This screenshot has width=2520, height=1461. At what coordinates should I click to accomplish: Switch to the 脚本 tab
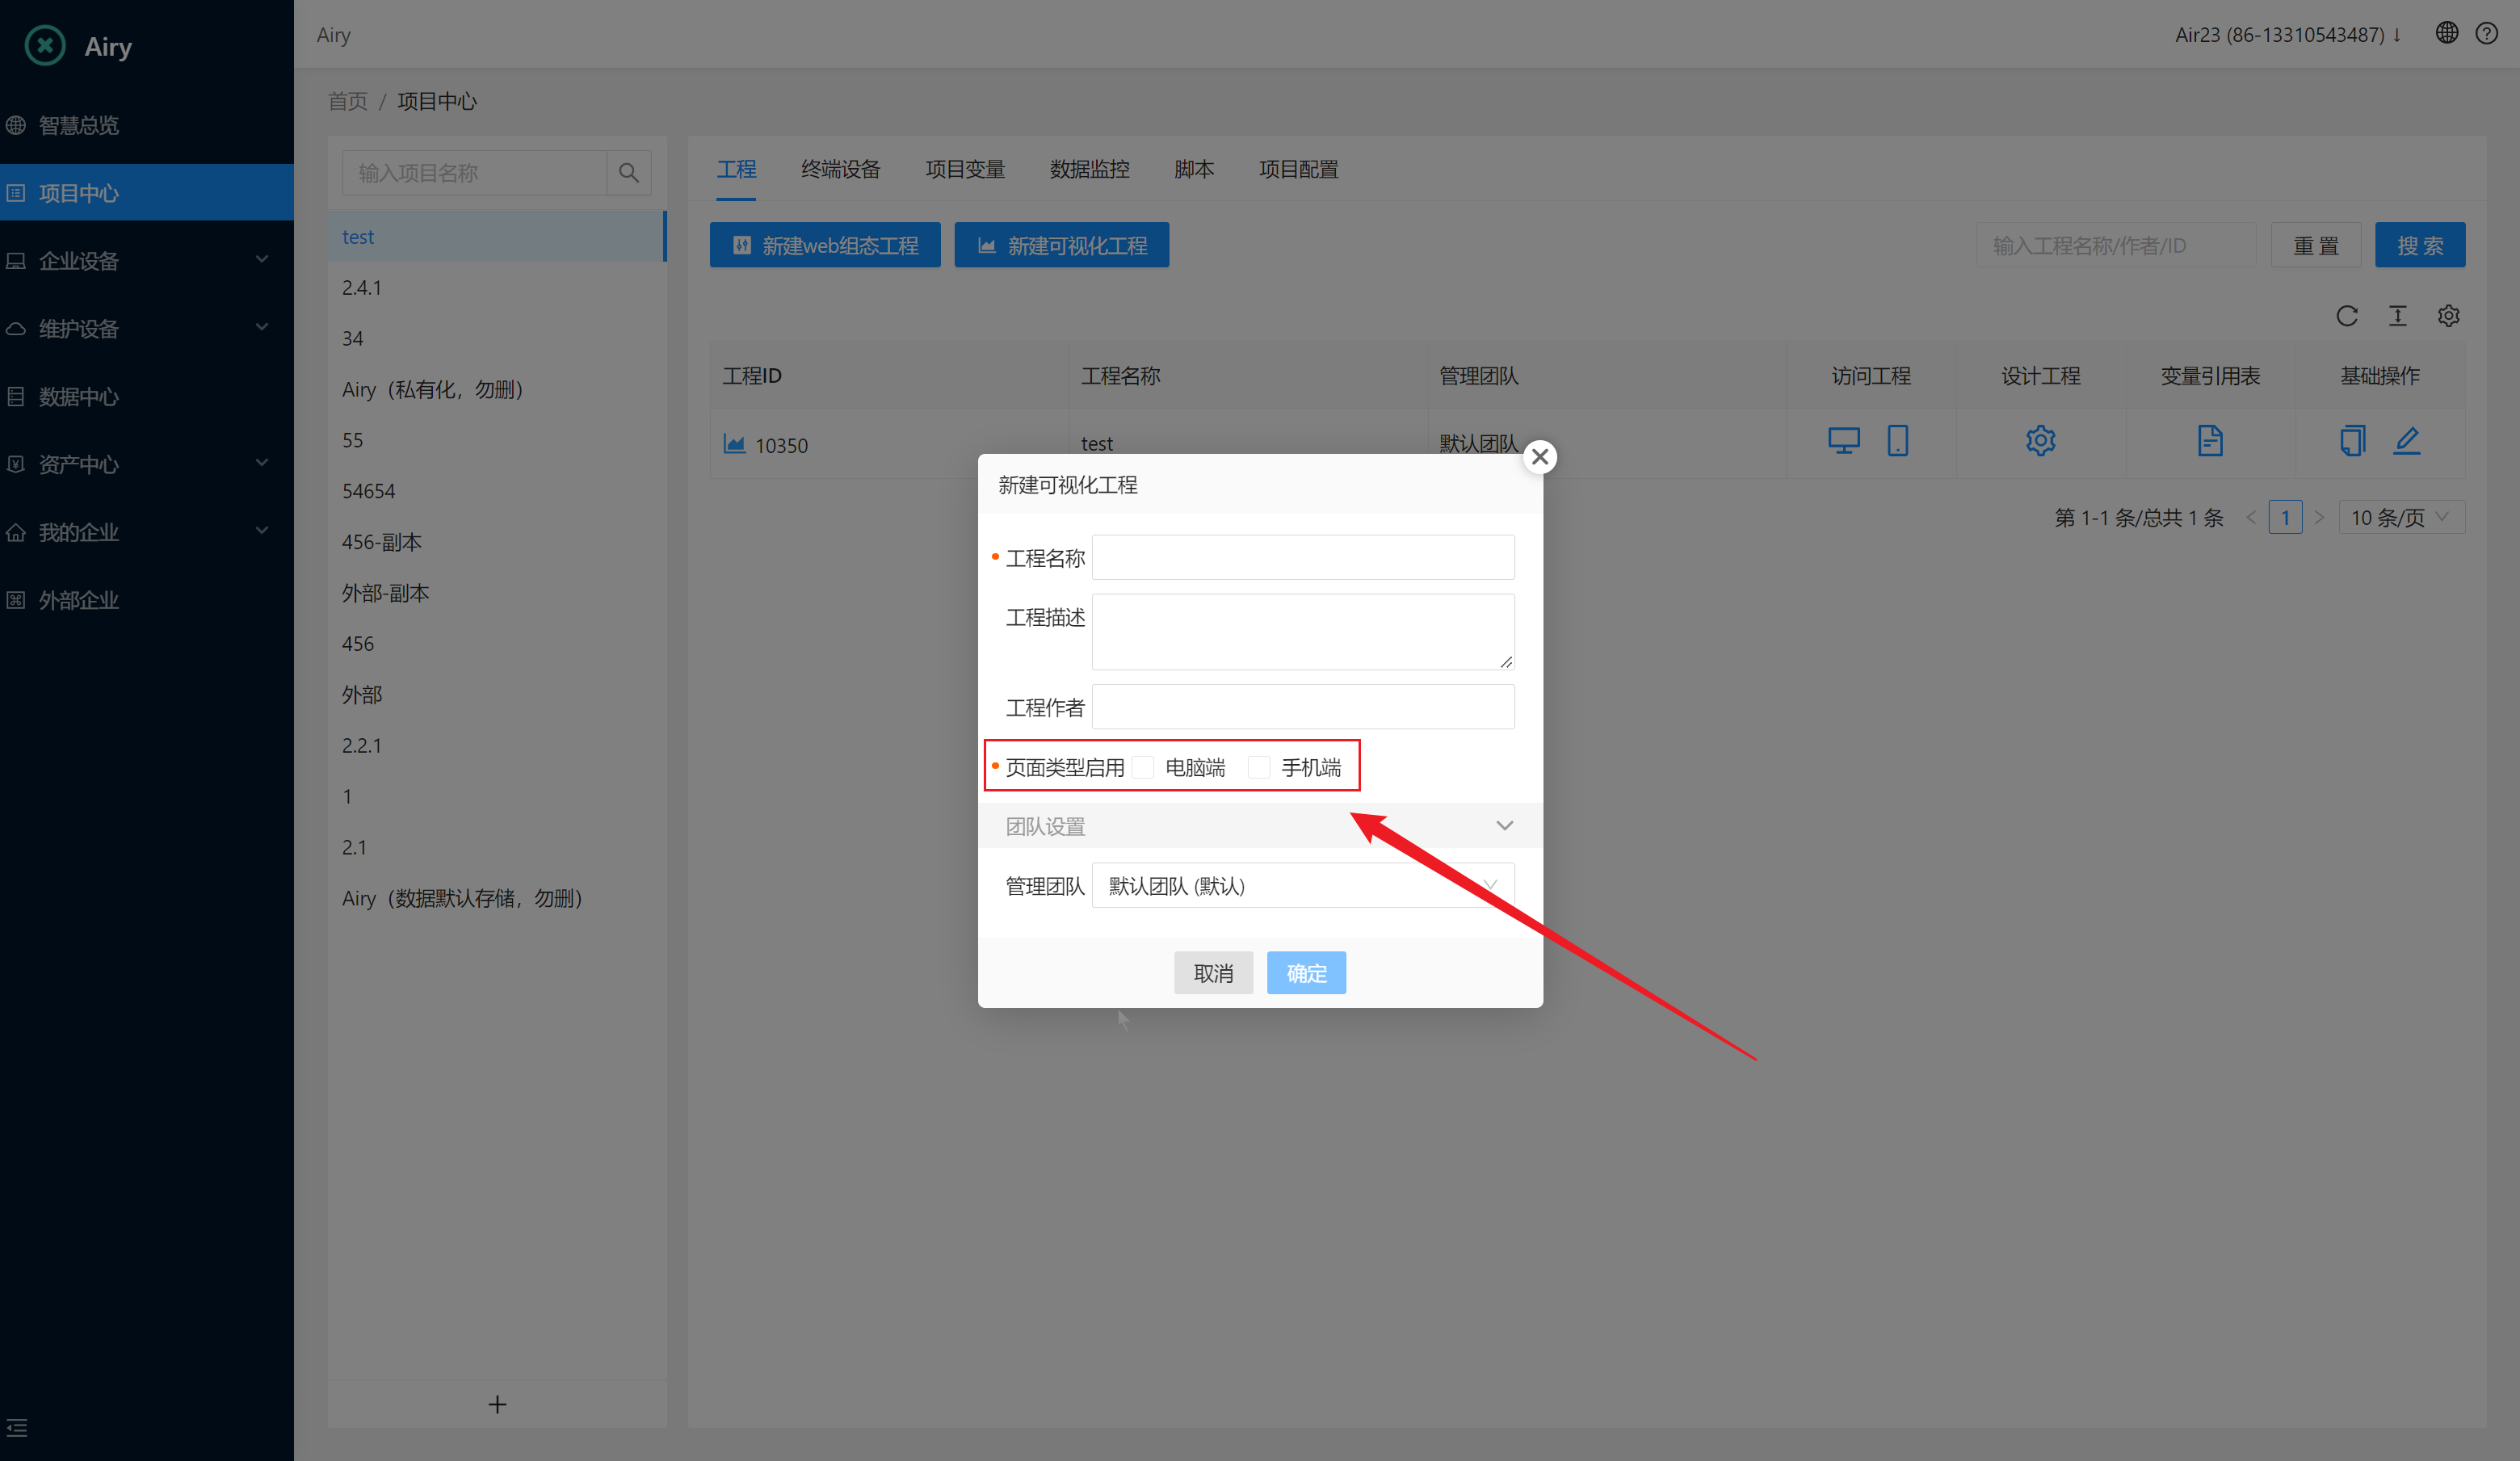(1193, 169)
